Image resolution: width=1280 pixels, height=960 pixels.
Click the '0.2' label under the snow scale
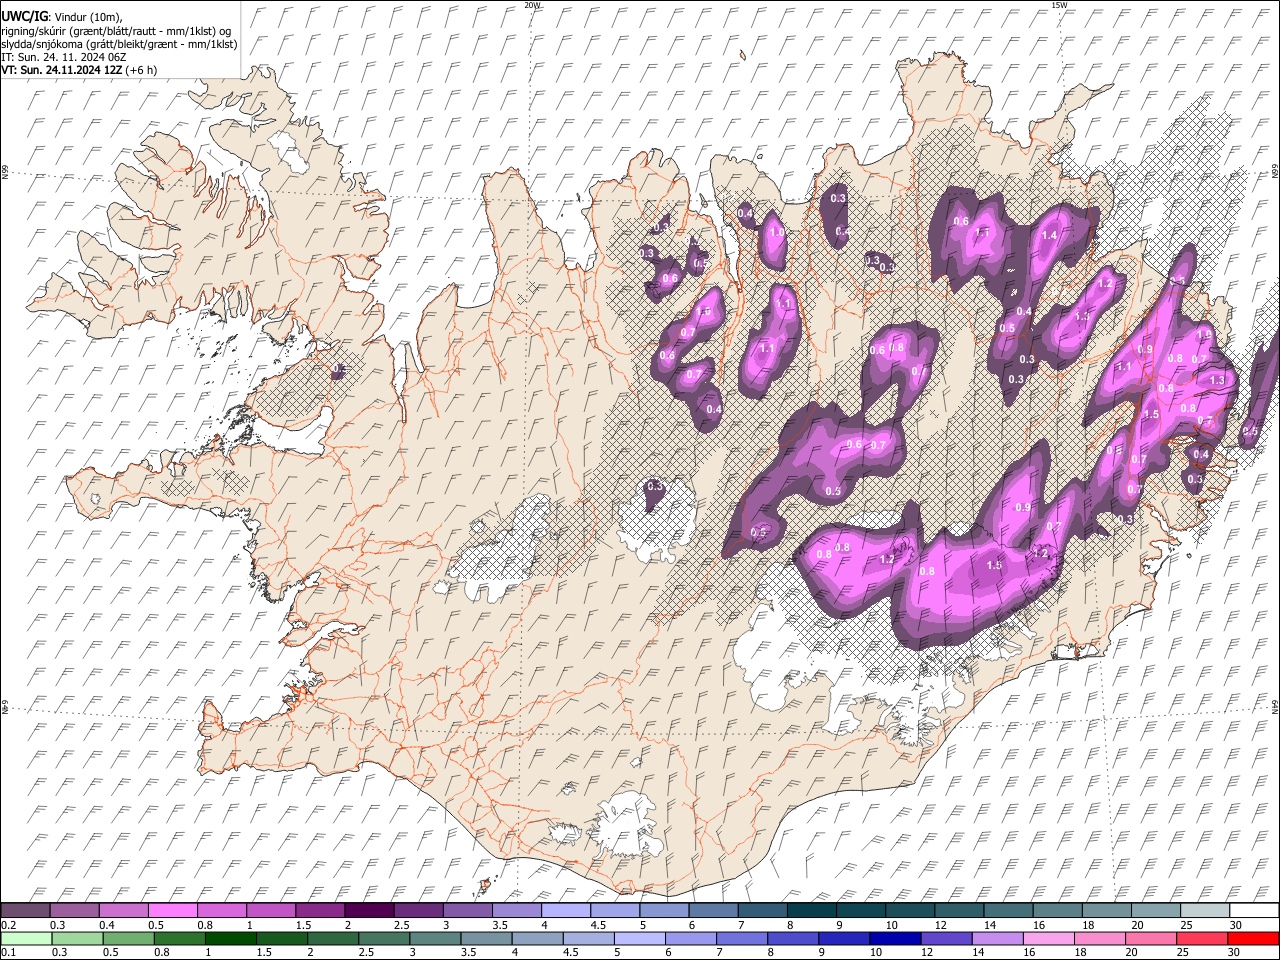(x=8, y=924)
